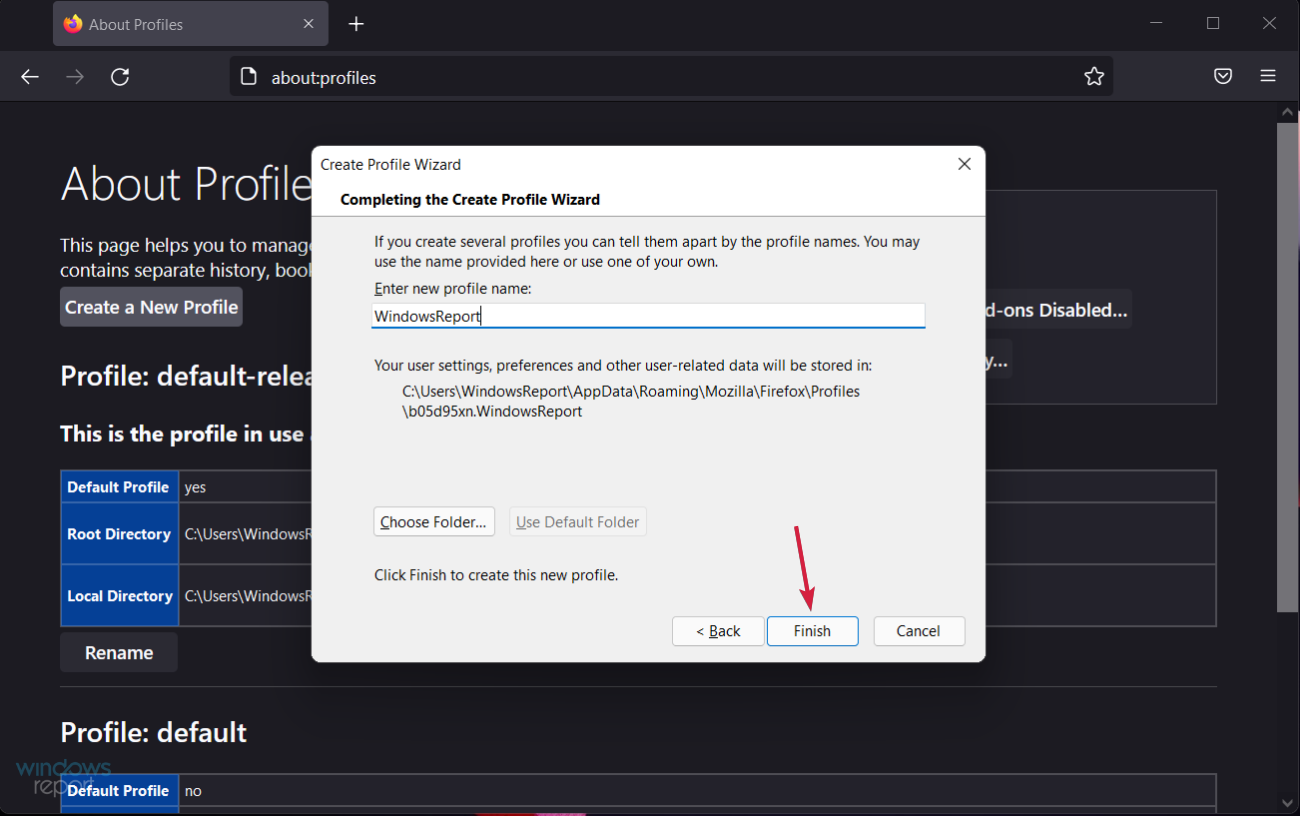Open the Firefox application menu
1300x818 pixels.
1267,76
